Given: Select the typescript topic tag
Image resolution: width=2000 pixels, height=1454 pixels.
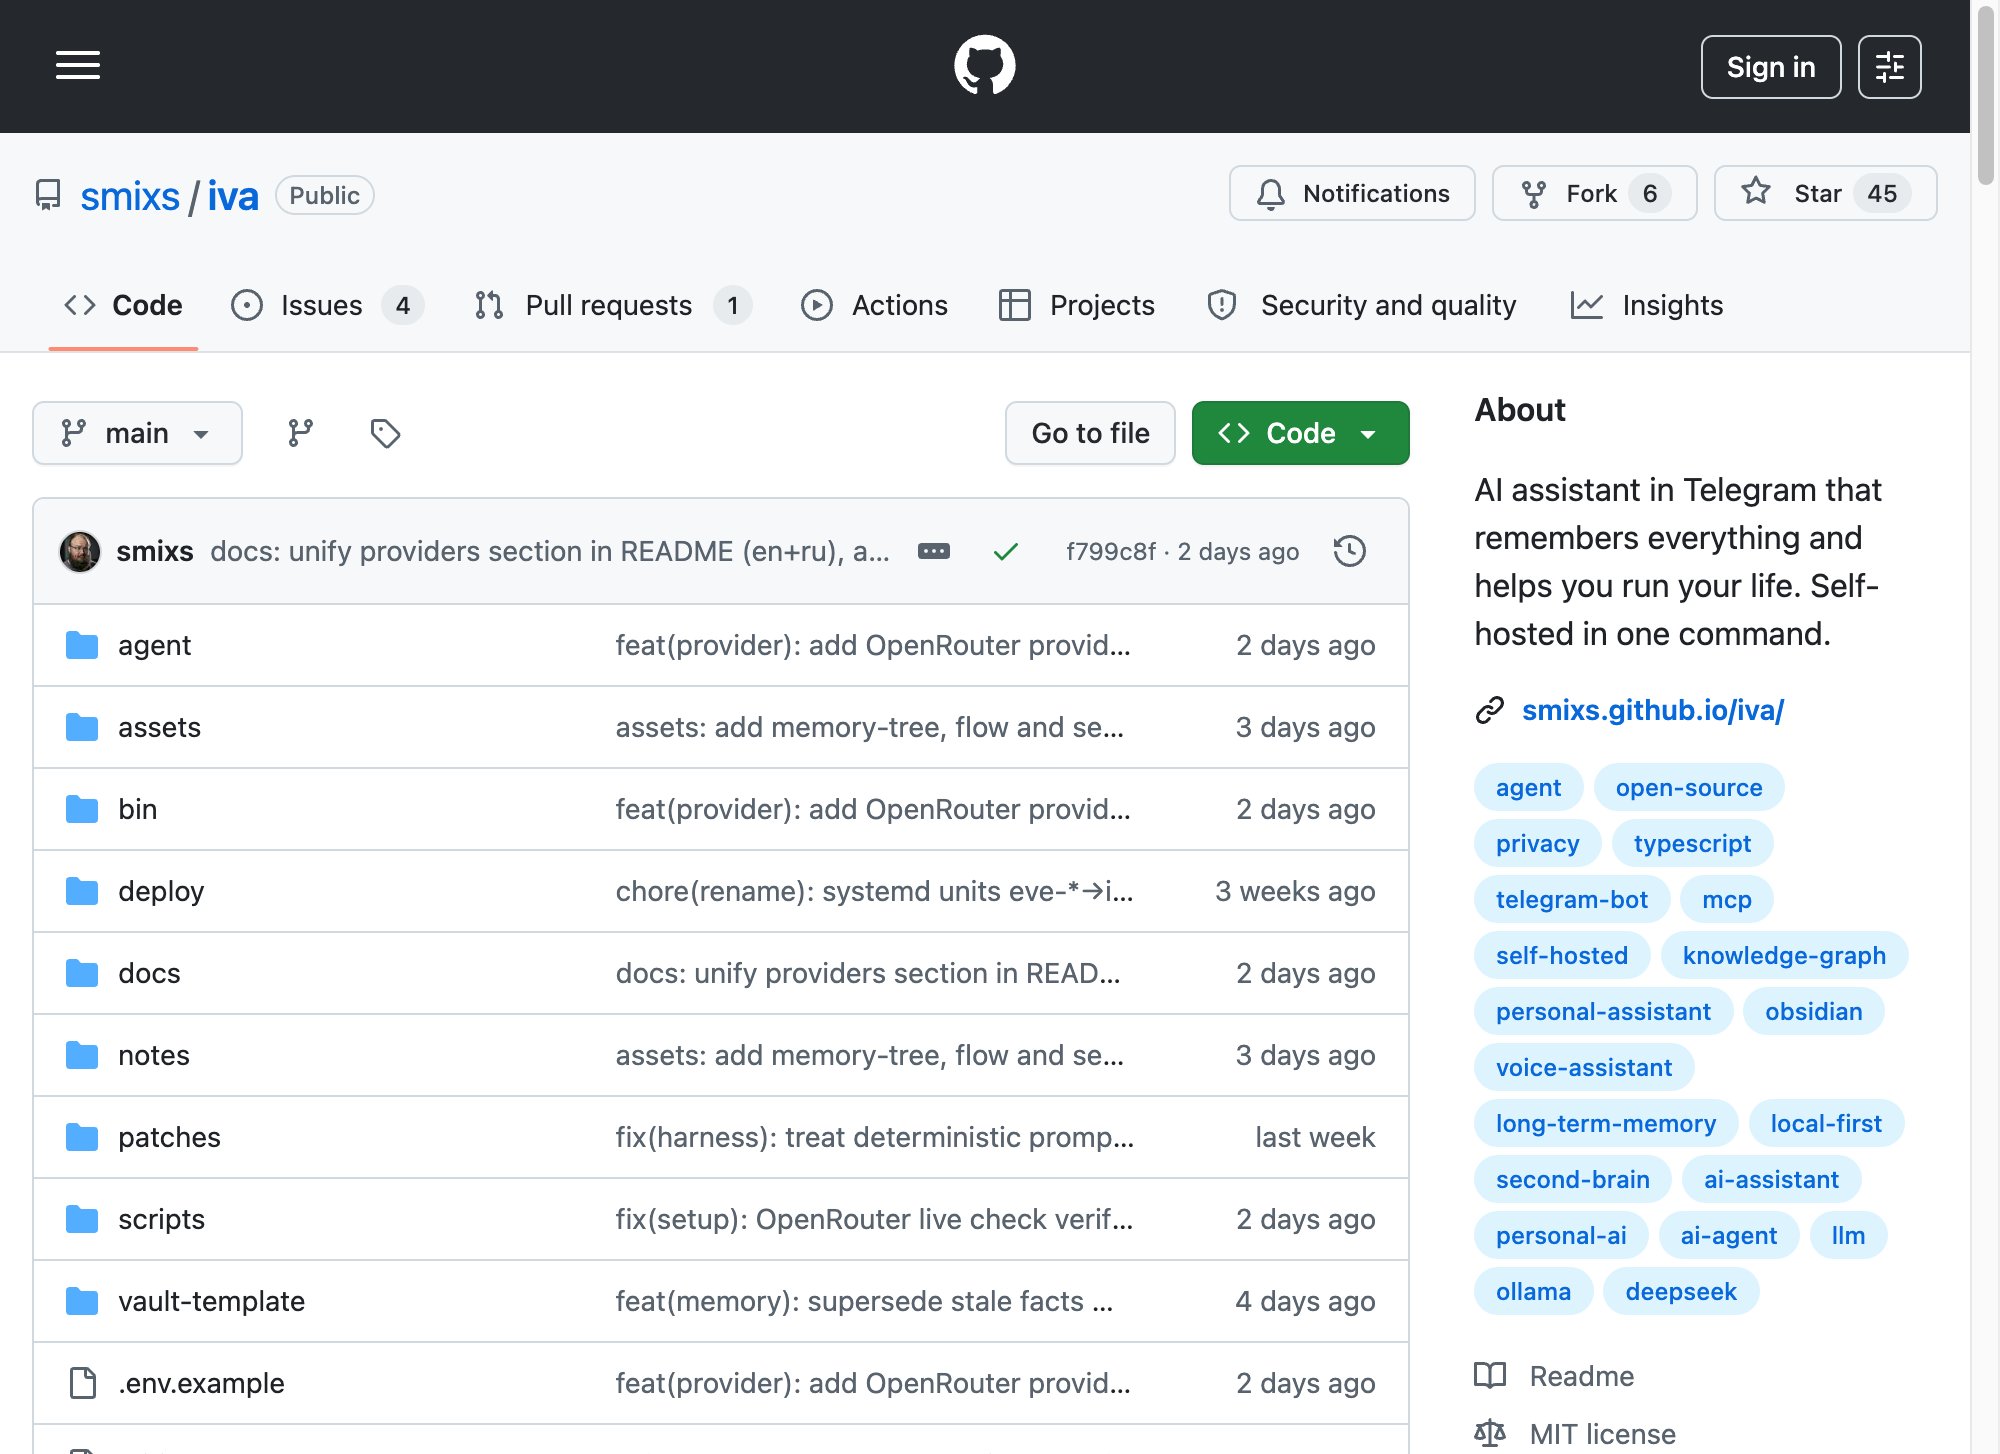Looking at the screenshot, I should tap(1692, 843).
